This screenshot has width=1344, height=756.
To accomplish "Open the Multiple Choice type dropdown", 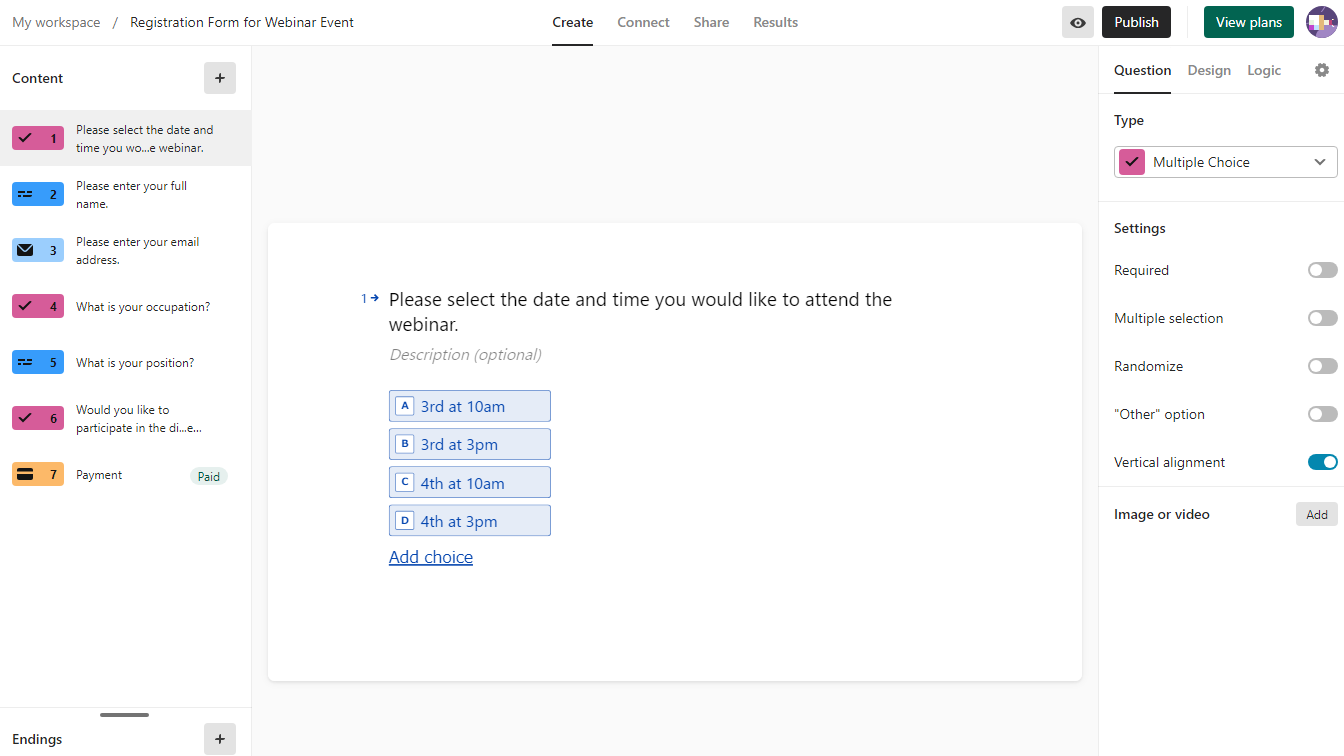I will pos(1225,162).
